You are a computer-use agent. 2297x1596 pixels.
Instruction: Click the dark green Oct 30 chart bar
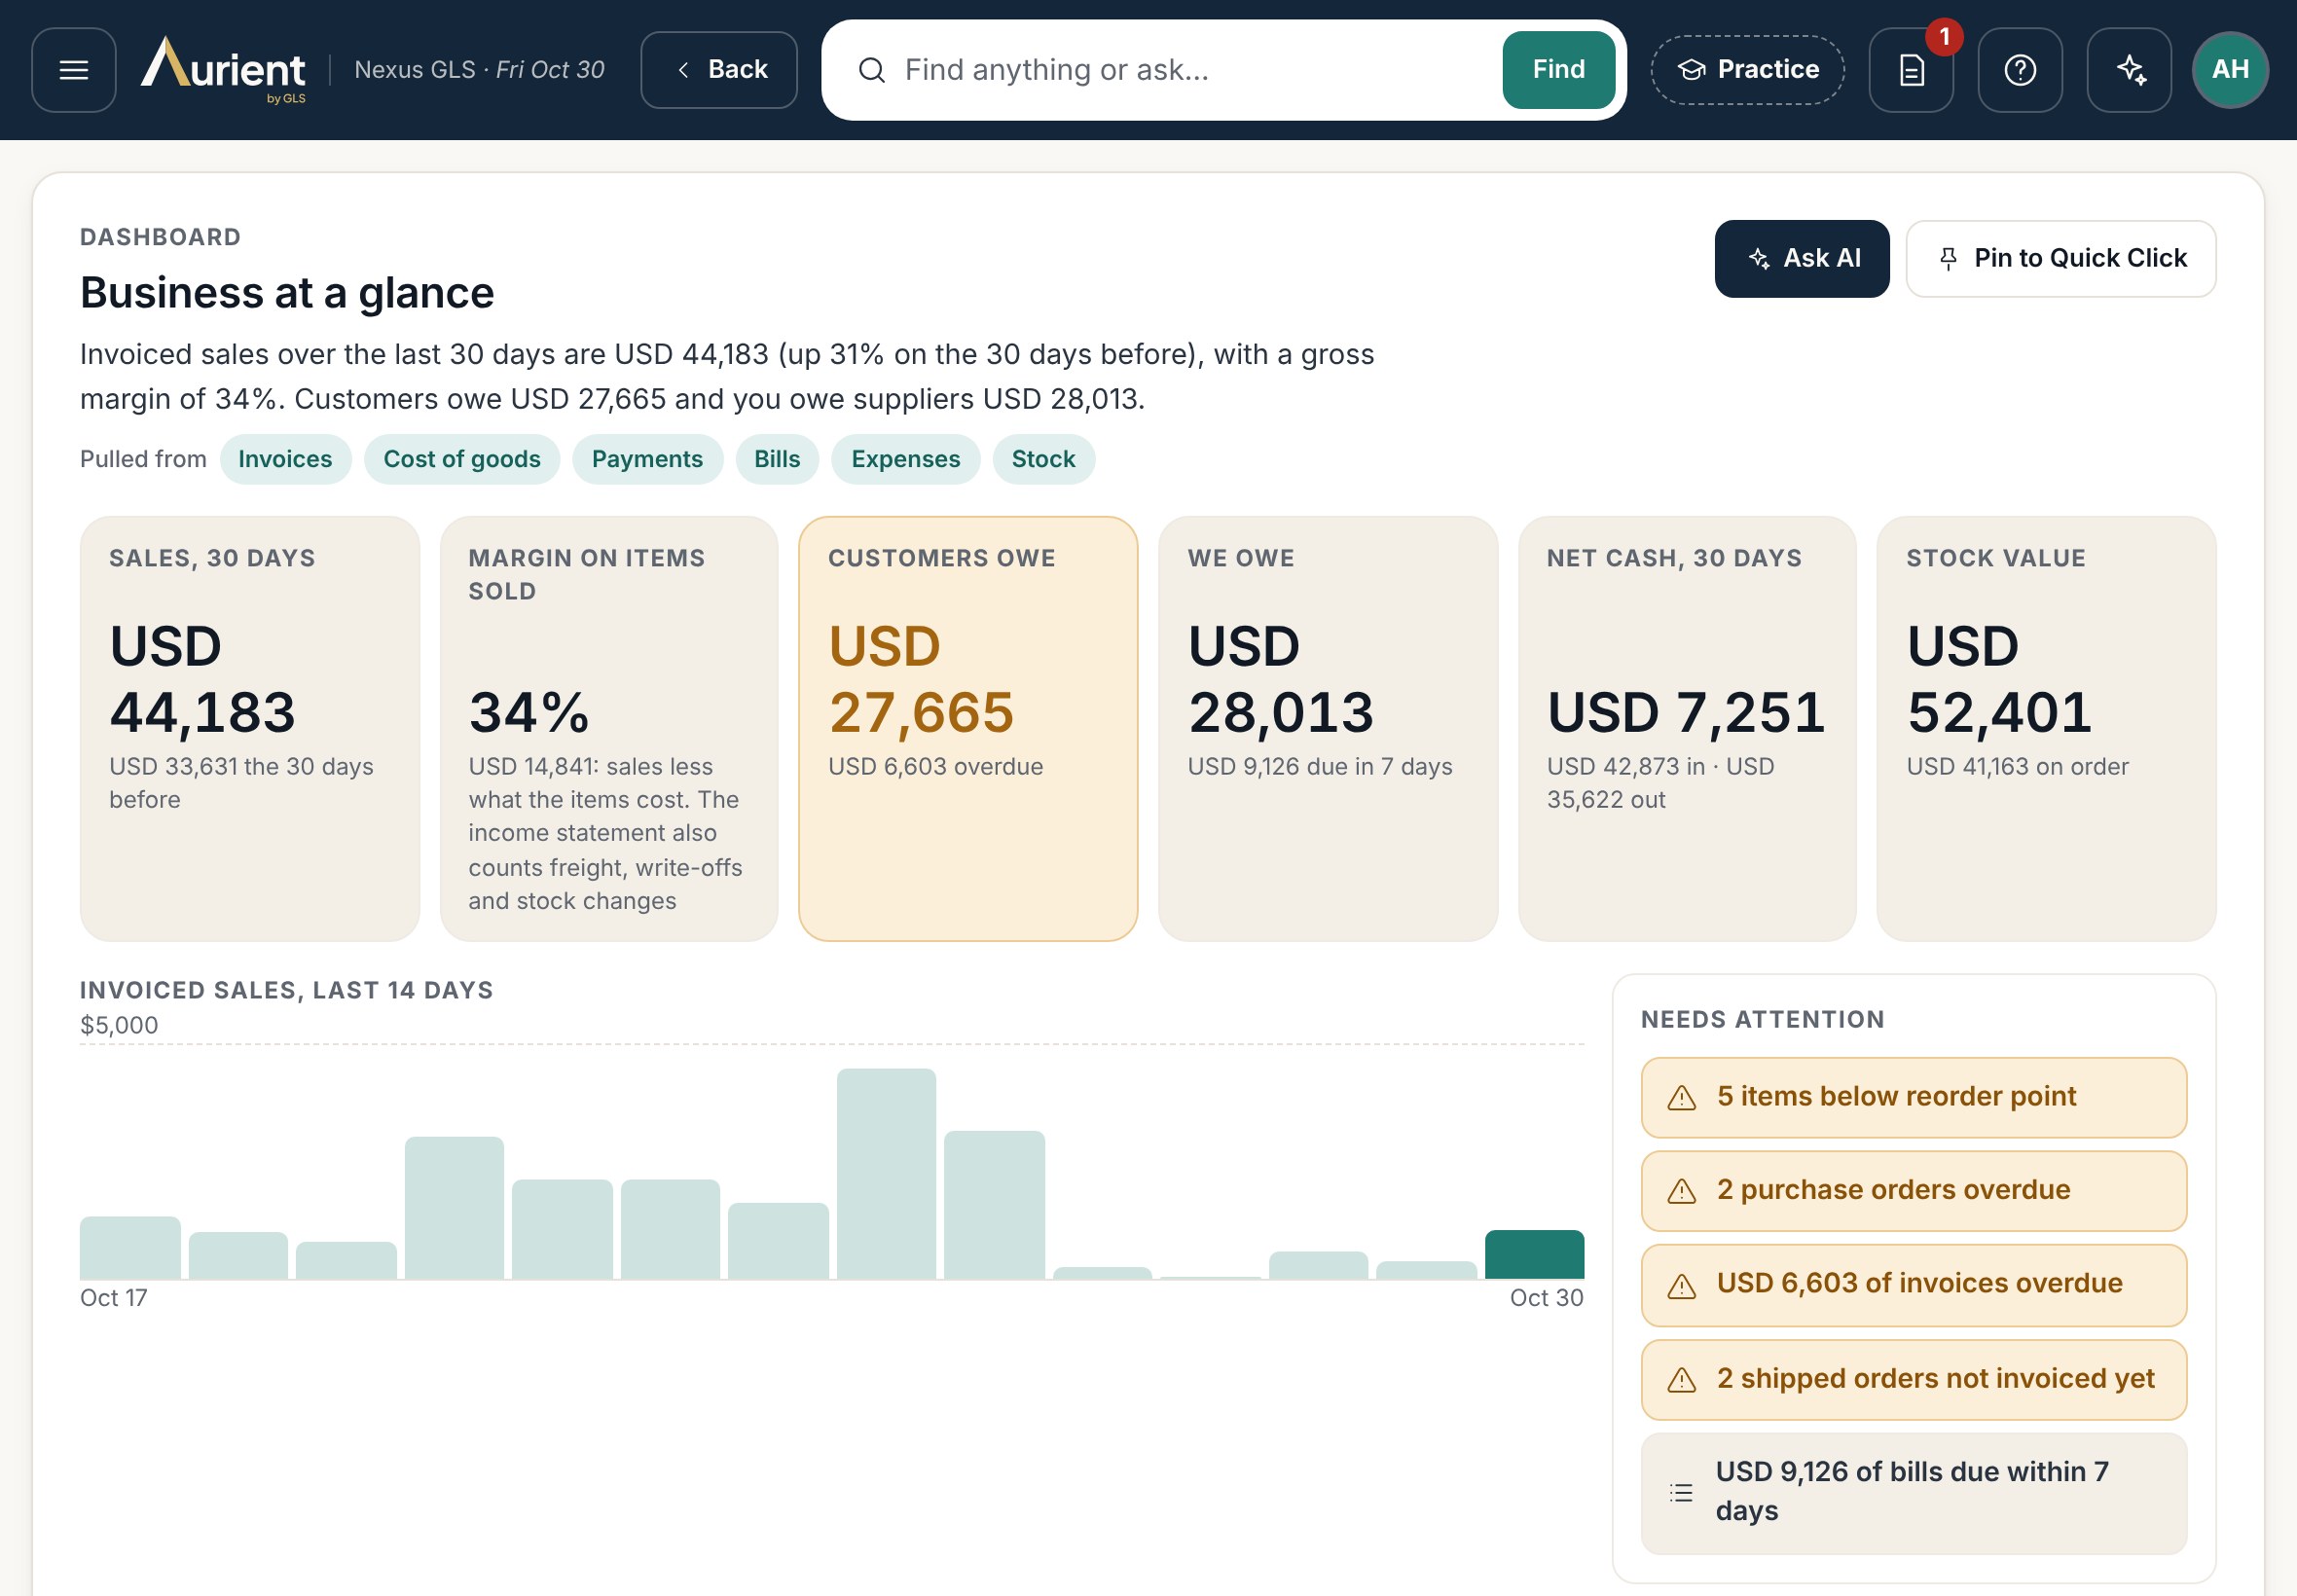tap(1534, 1255)
